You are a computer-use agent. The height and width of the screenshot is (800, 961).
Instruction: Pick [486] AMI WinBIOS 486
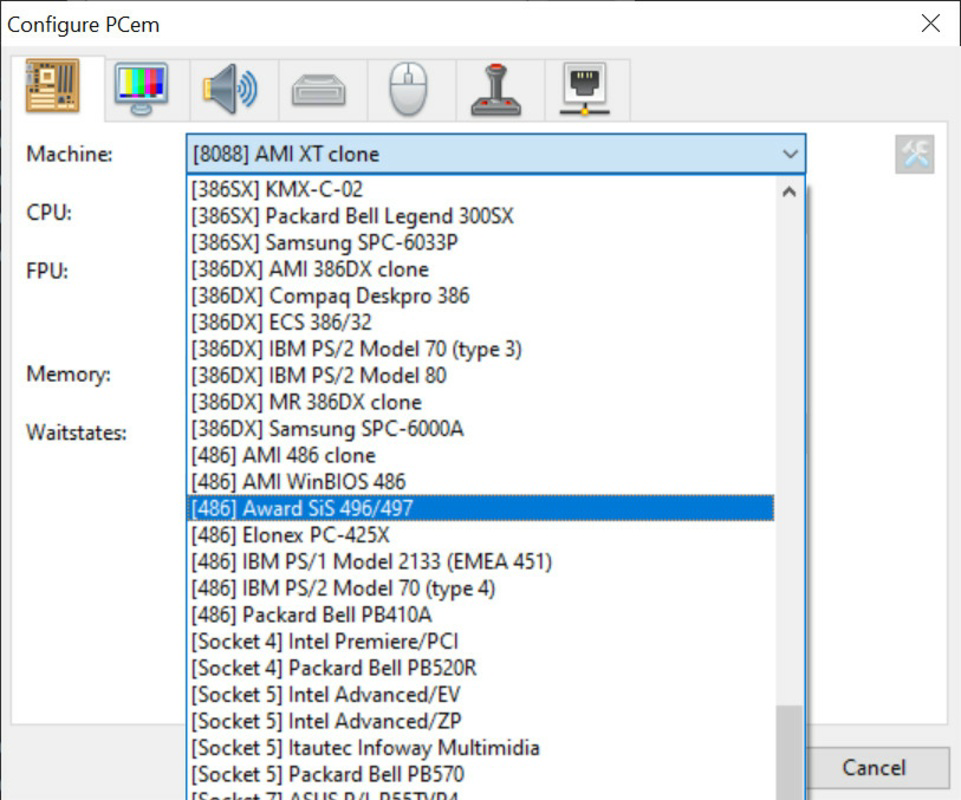tap(480, 482)
